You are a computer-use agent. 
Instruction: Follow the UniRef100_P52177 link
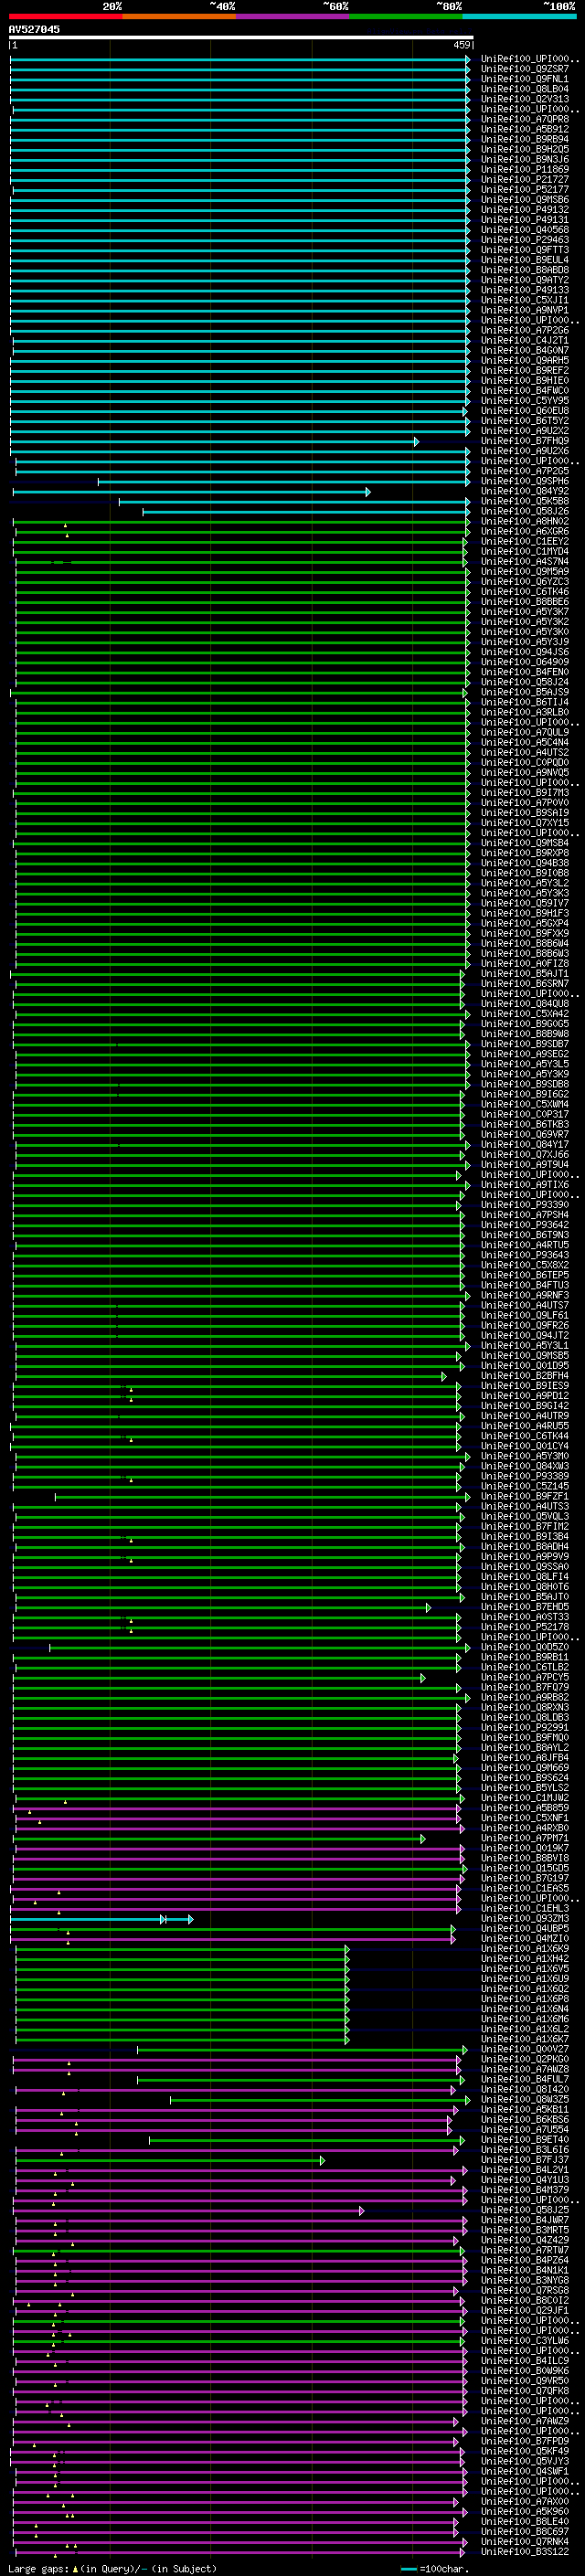[525, 190]
